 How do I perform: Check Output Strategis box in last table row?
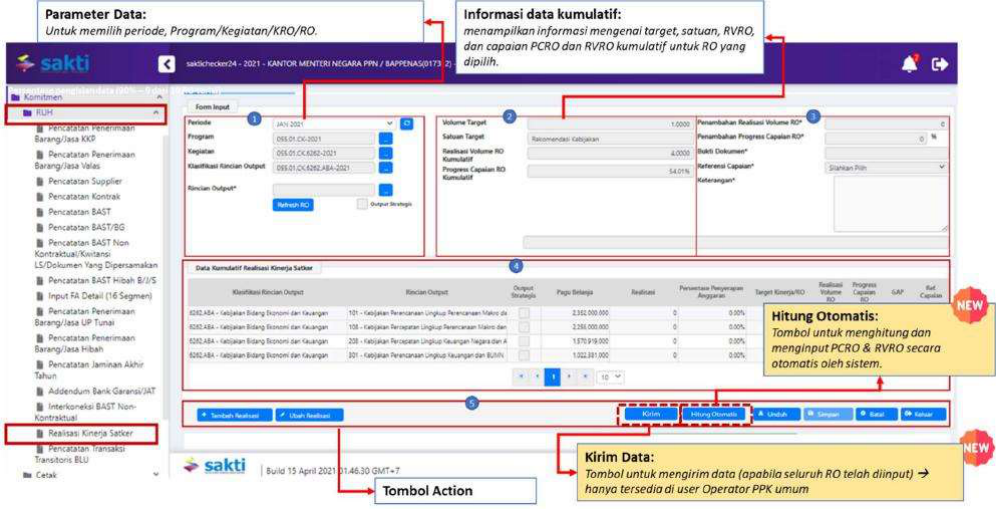pos(524,354)
